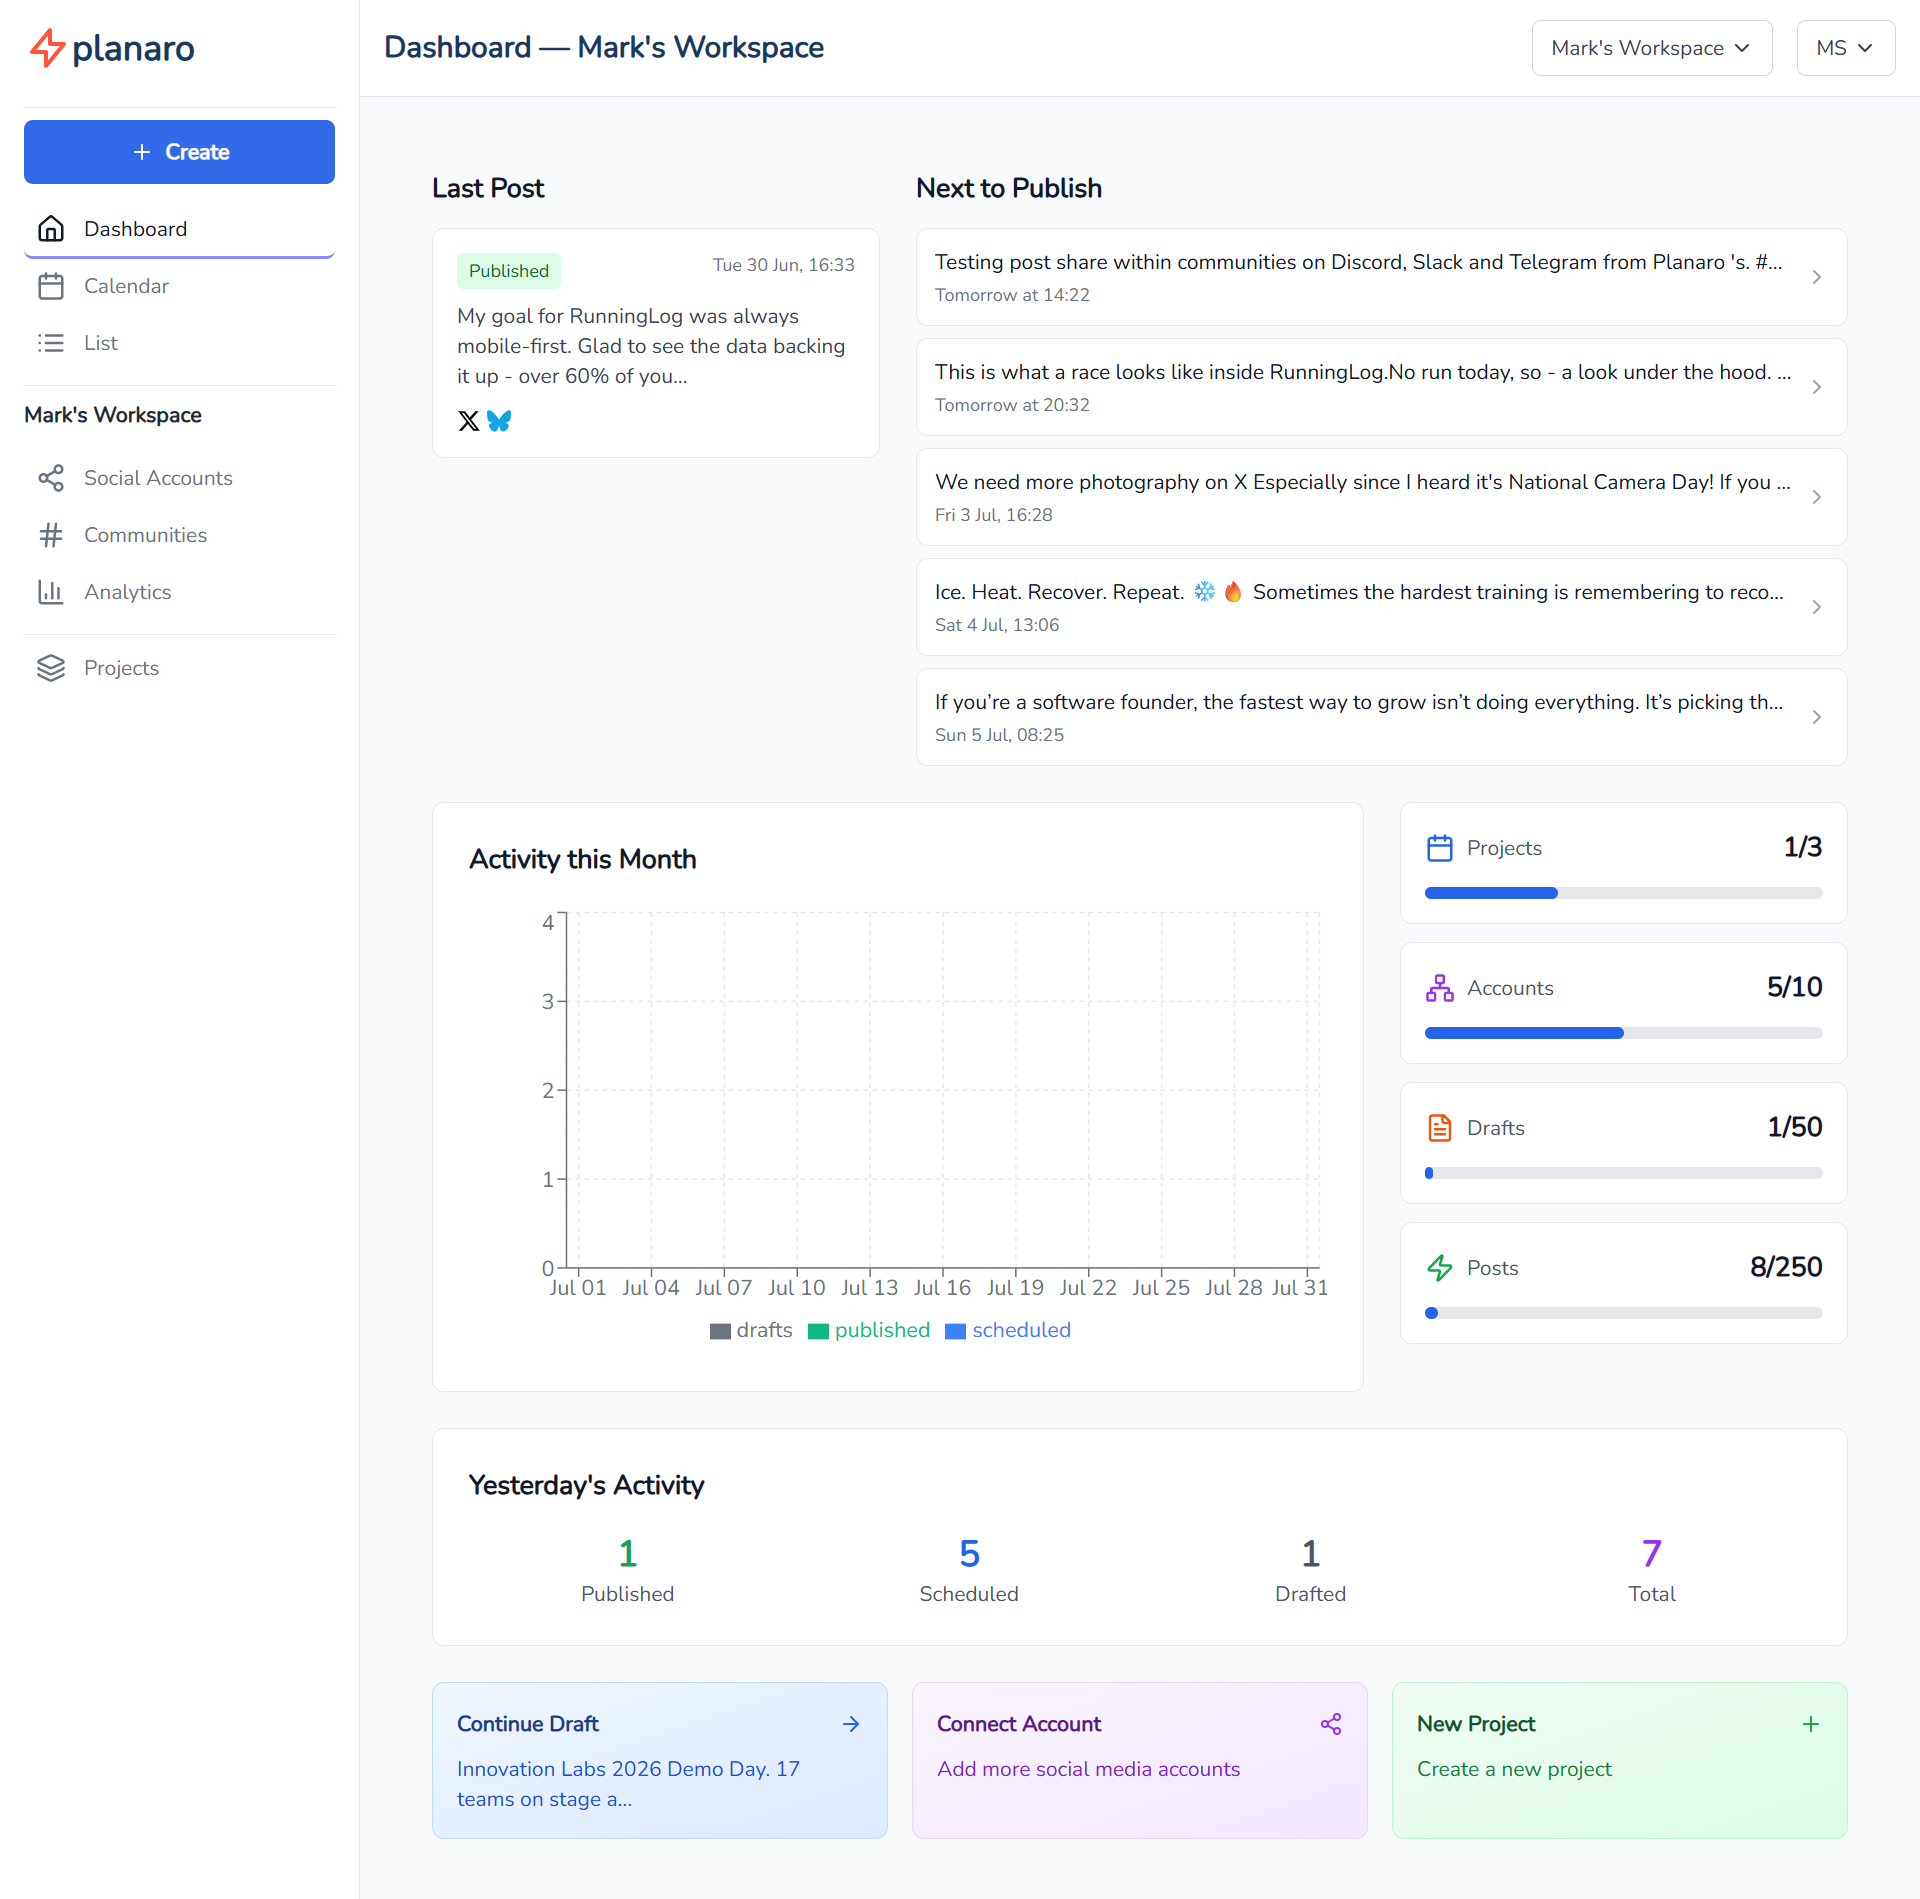Click the Social Accounts share icon

51,478
